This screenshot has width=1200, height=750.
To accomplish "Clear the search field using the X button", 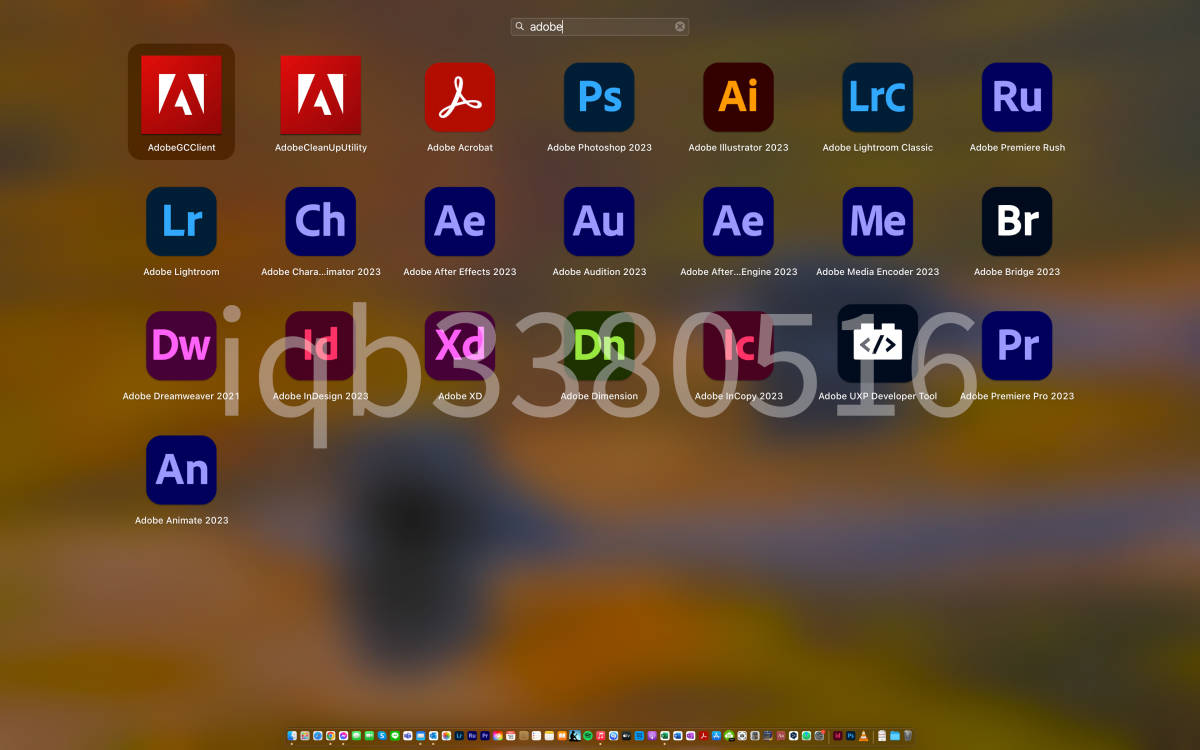I will pos(679,26).
